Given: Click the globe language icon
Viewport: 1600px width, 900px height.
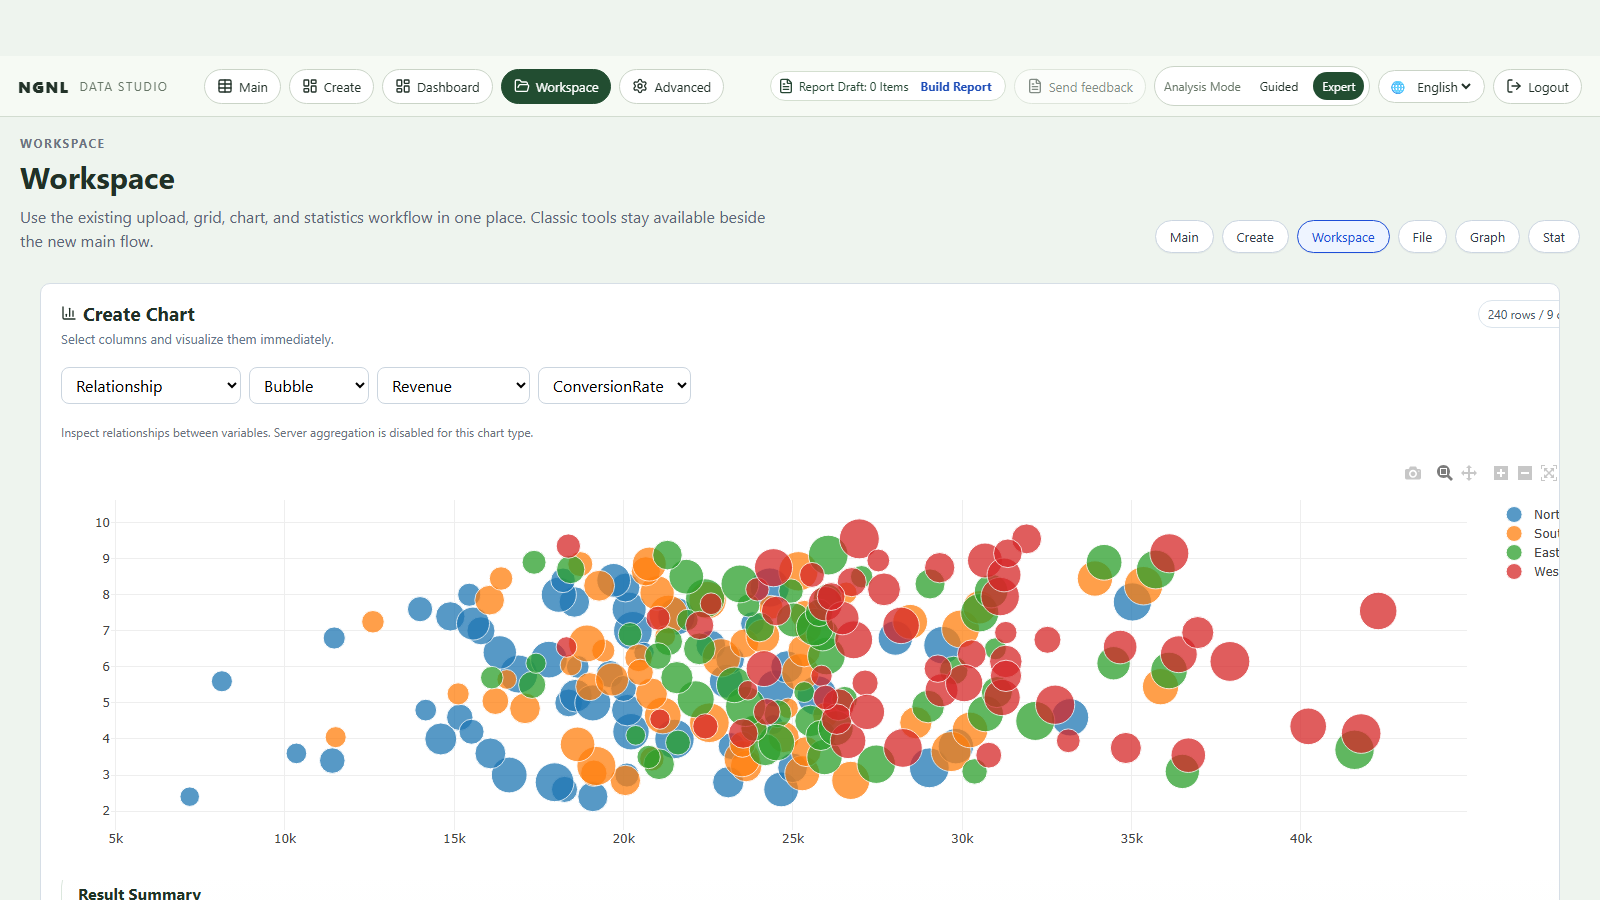Looking at the screenshot, I should point(1398,87).
